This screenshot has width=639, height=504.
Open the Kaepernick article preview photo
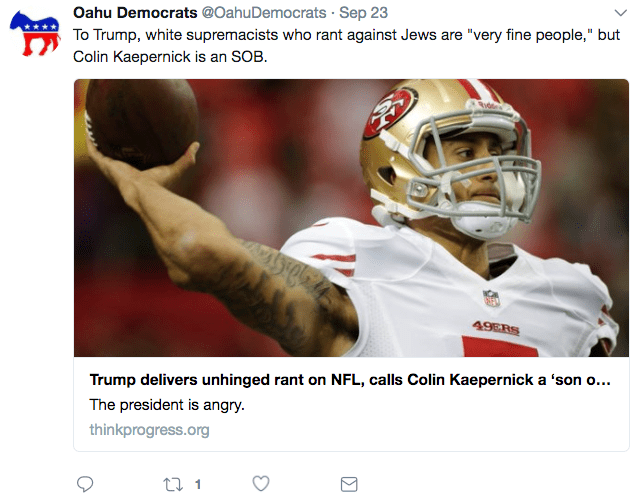coord(351,218)
